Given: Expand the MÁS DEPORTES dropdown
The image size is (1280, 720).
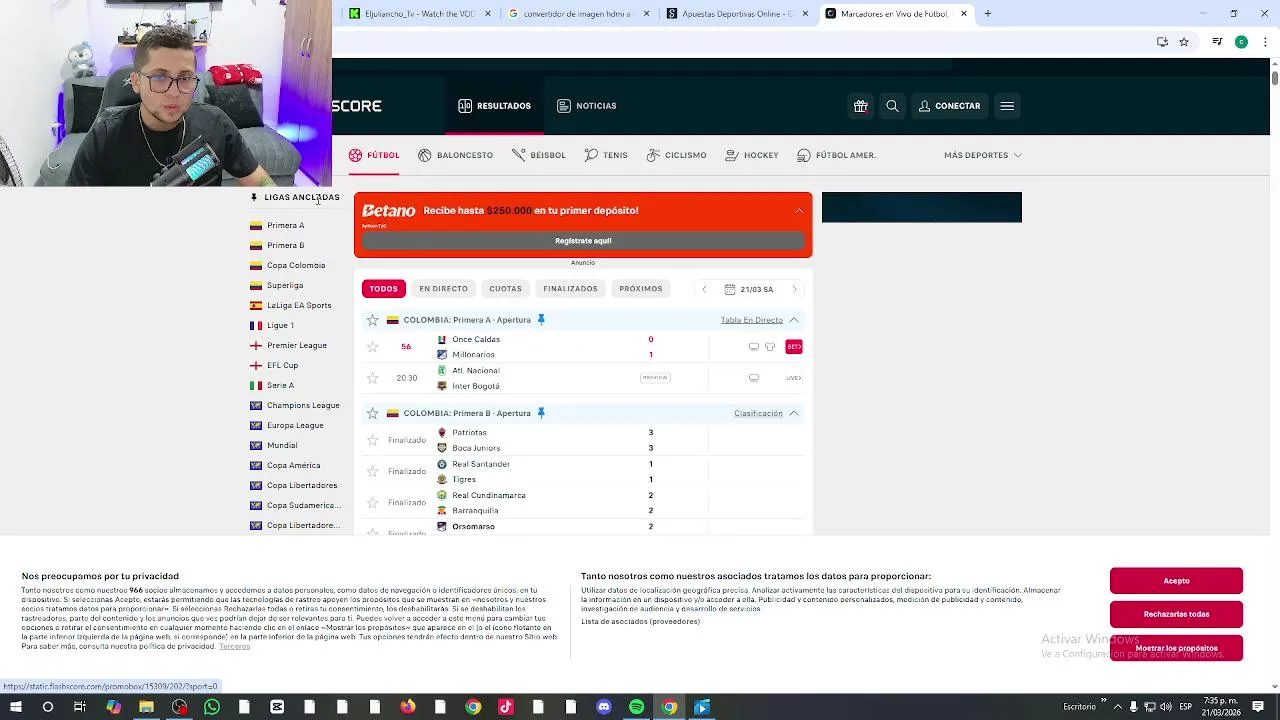Looking at the screenshot, I should (982, 155).
